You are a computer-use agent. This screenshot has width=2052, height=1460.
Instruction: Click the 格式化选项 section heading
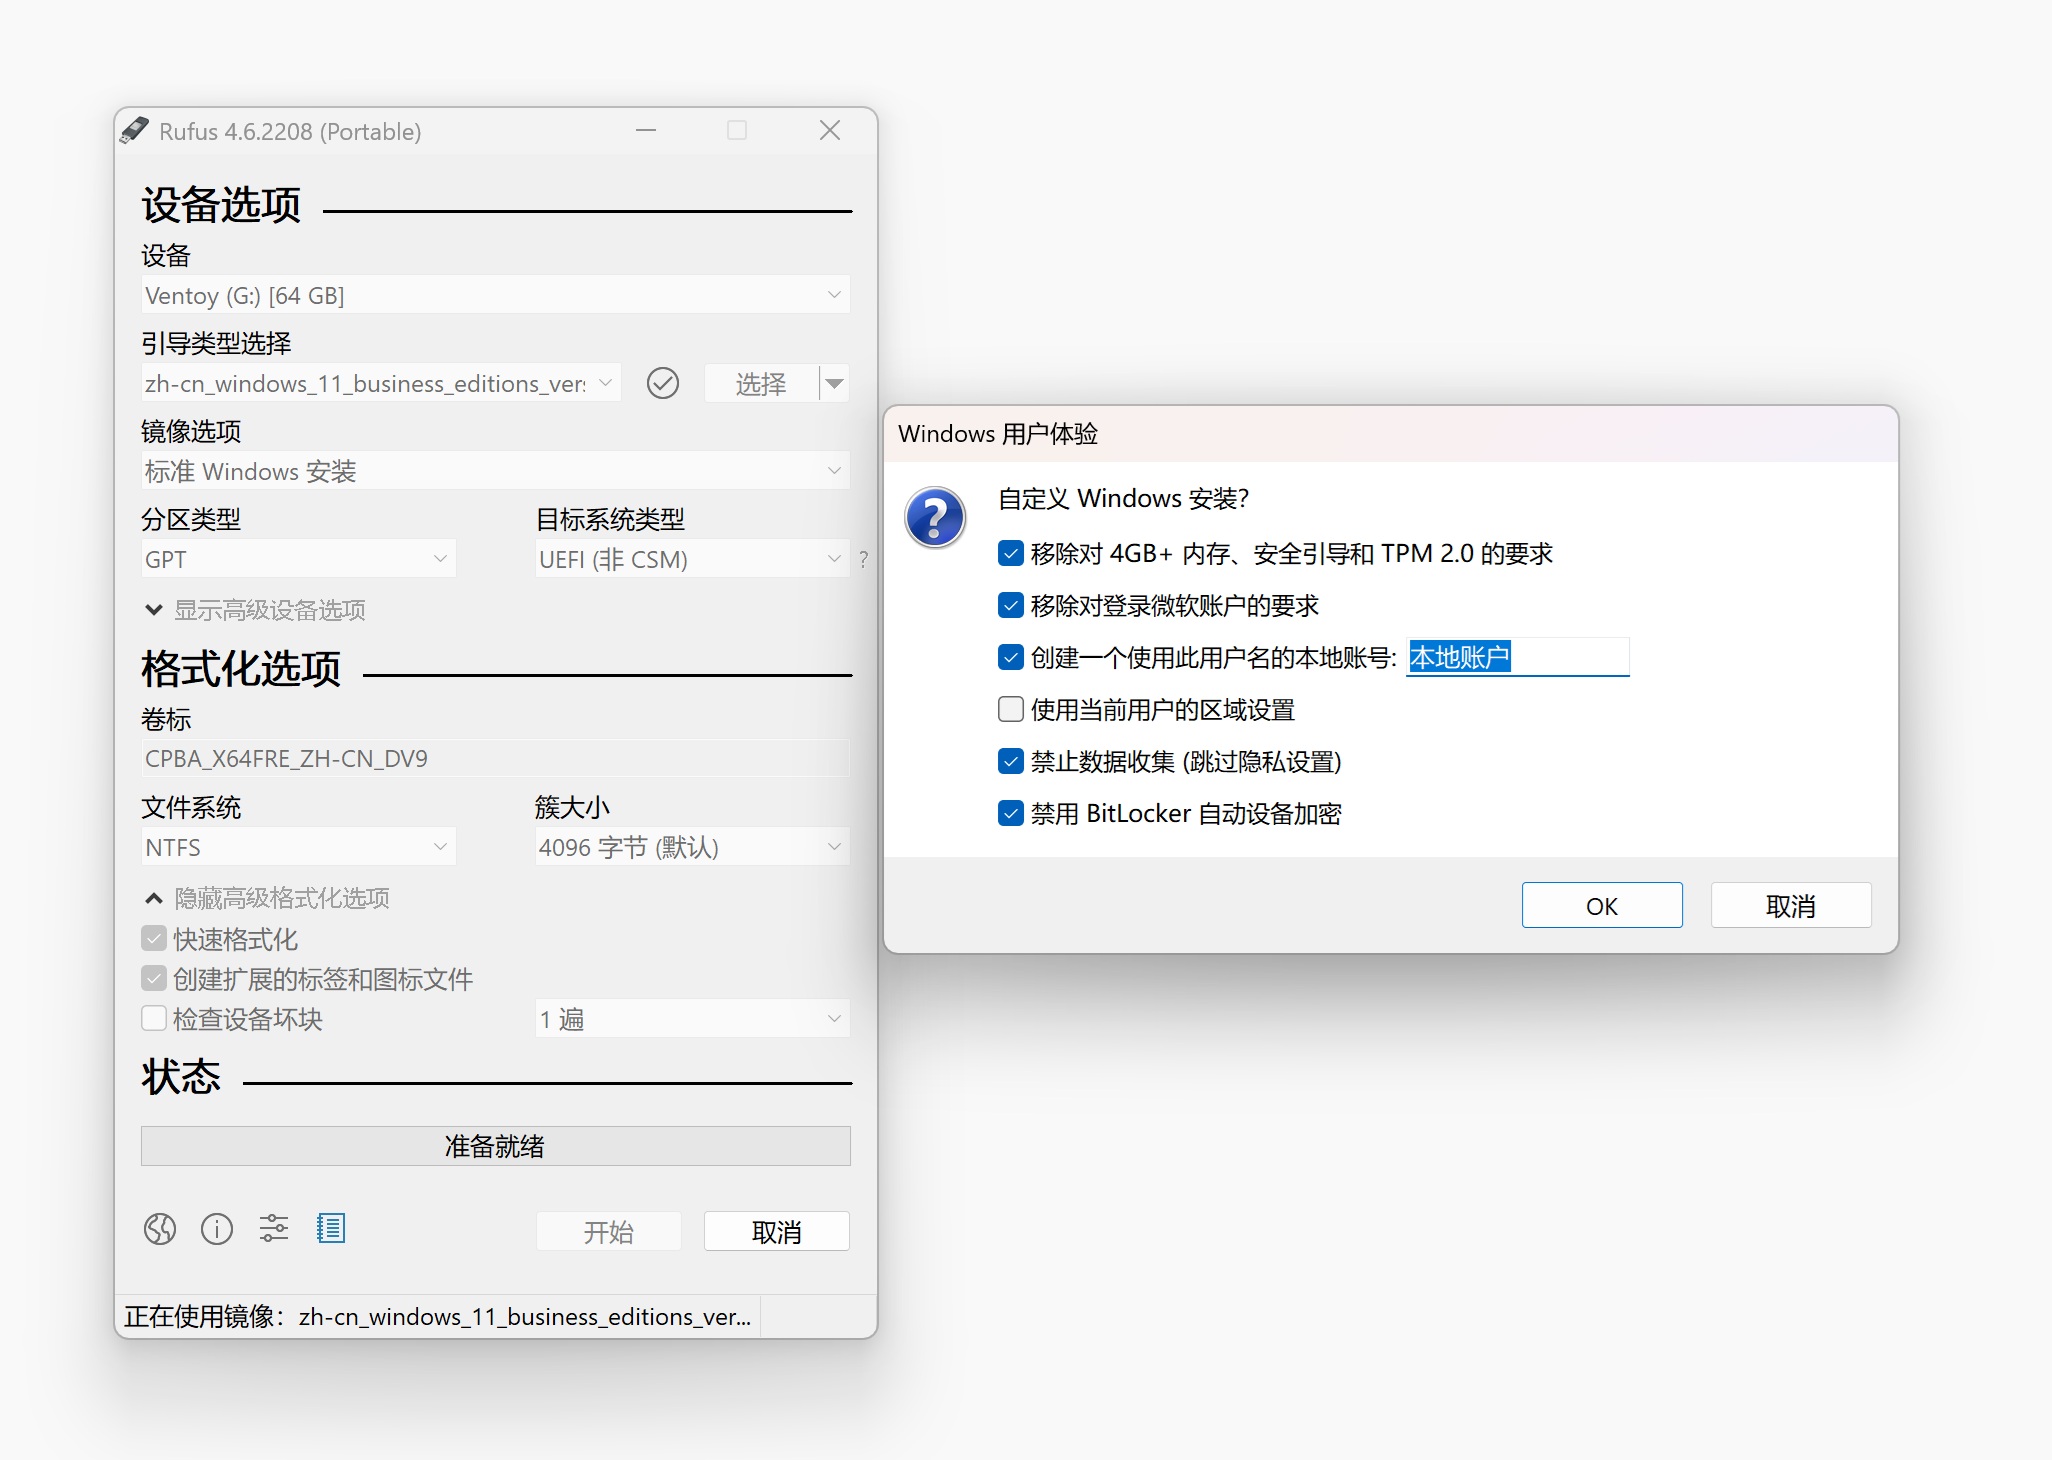point(241,669)
